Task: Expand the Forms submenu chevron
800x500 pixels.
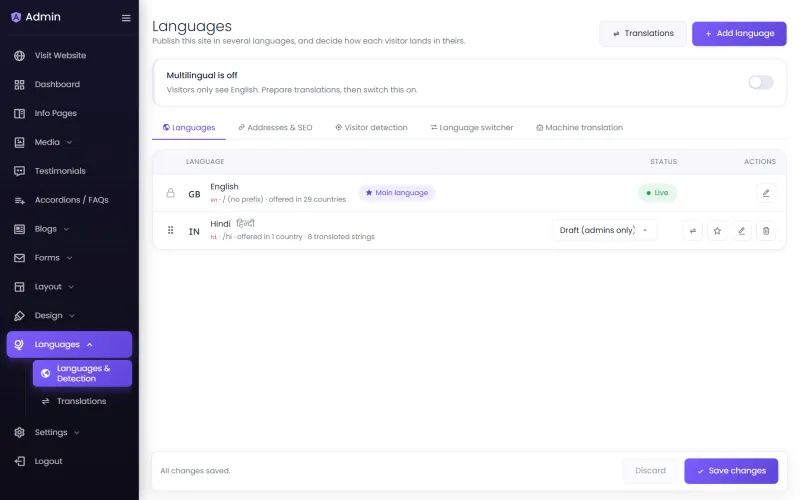Action: (x=69, y=258)
